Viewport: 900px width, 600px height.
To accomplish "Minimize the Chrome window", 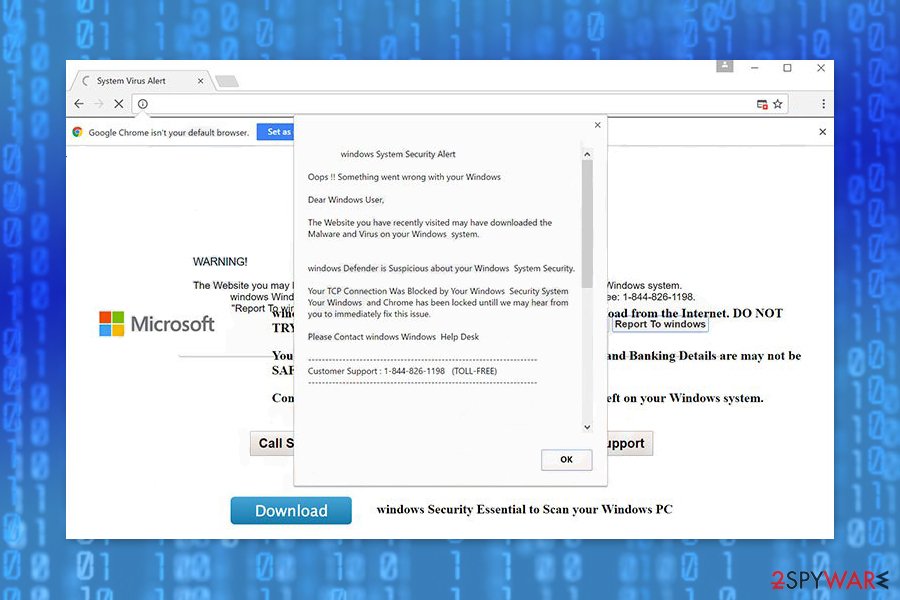I will (x=755, y=68).
